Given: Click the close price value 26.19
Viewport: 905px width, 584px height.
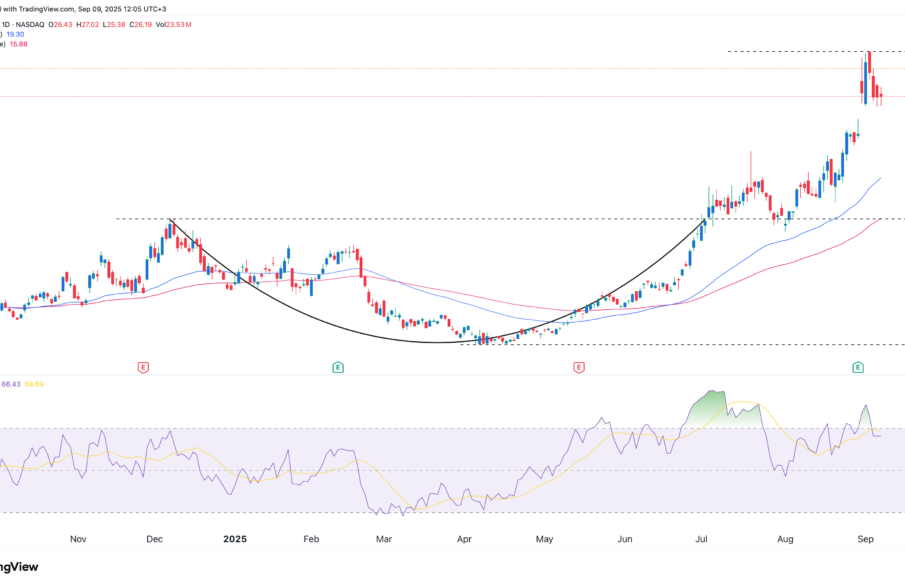Looking at the screenshot, I should click(x=144, y=22).
